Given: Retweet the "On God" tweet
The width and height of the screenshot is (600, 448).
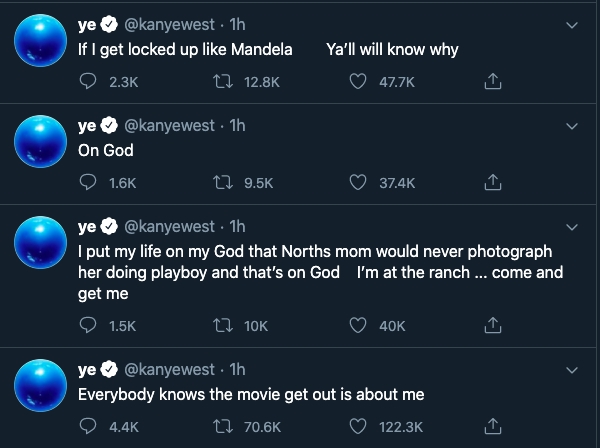Looking at the screenshot, I should pyautogui.click(x=226, y=183).
